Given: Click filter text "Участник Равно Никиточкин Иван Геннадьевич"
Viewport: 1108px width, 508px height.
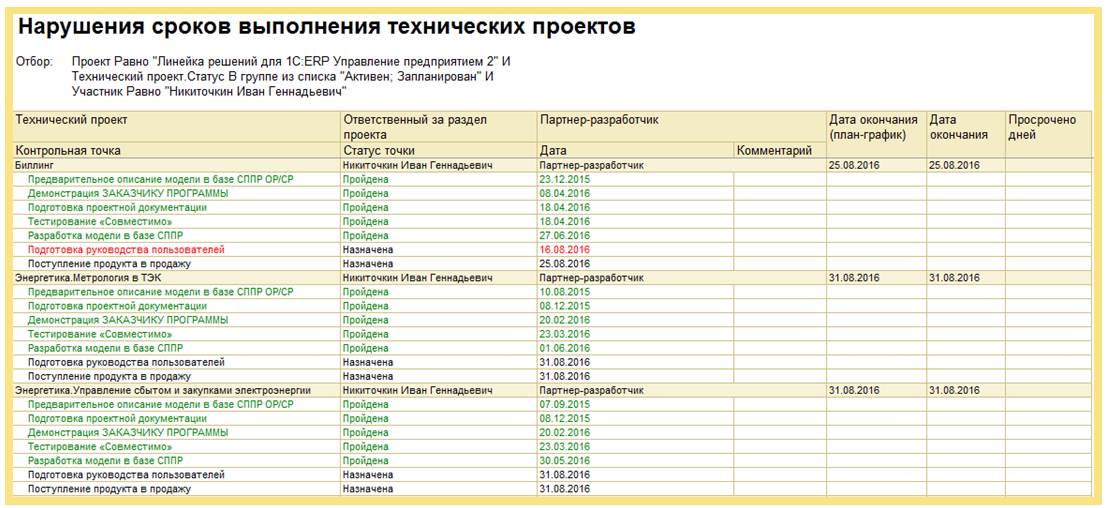Looking at the screenshot, I should click(x=211, y=91).
